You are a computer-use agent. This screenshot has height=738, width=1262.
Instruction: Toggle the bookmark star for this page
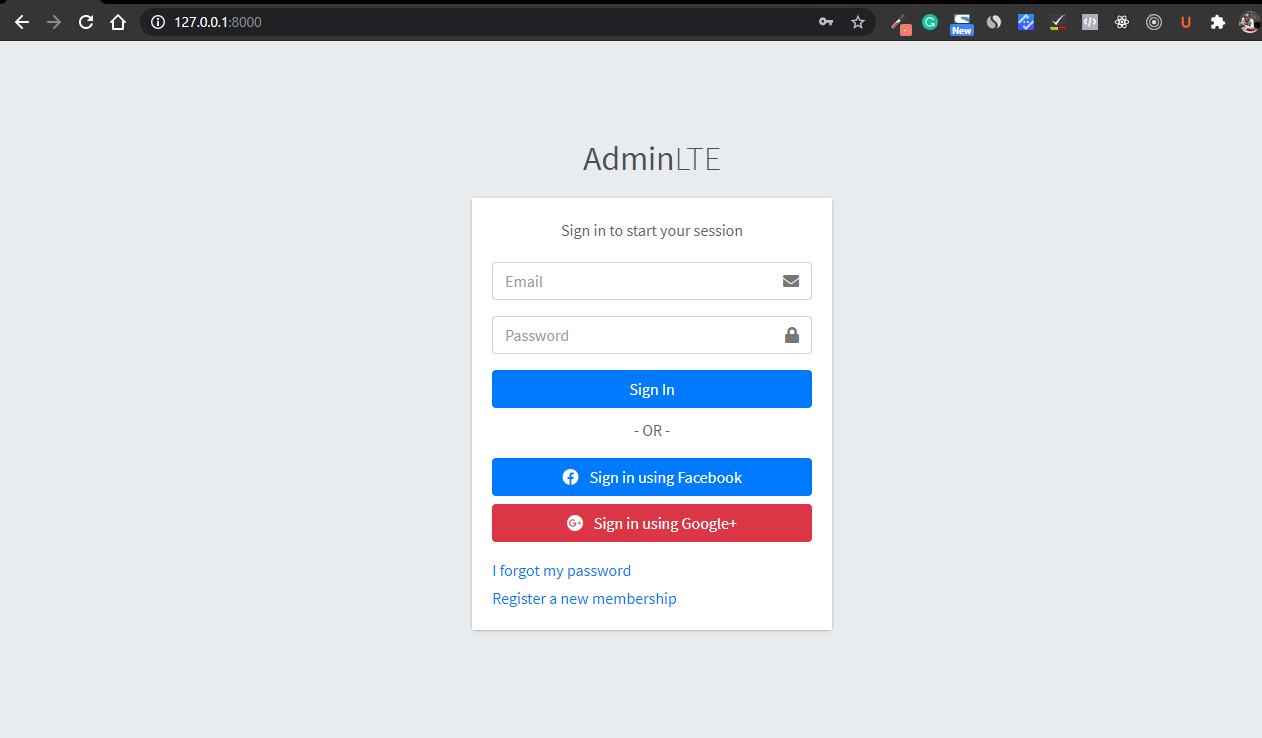858,21
